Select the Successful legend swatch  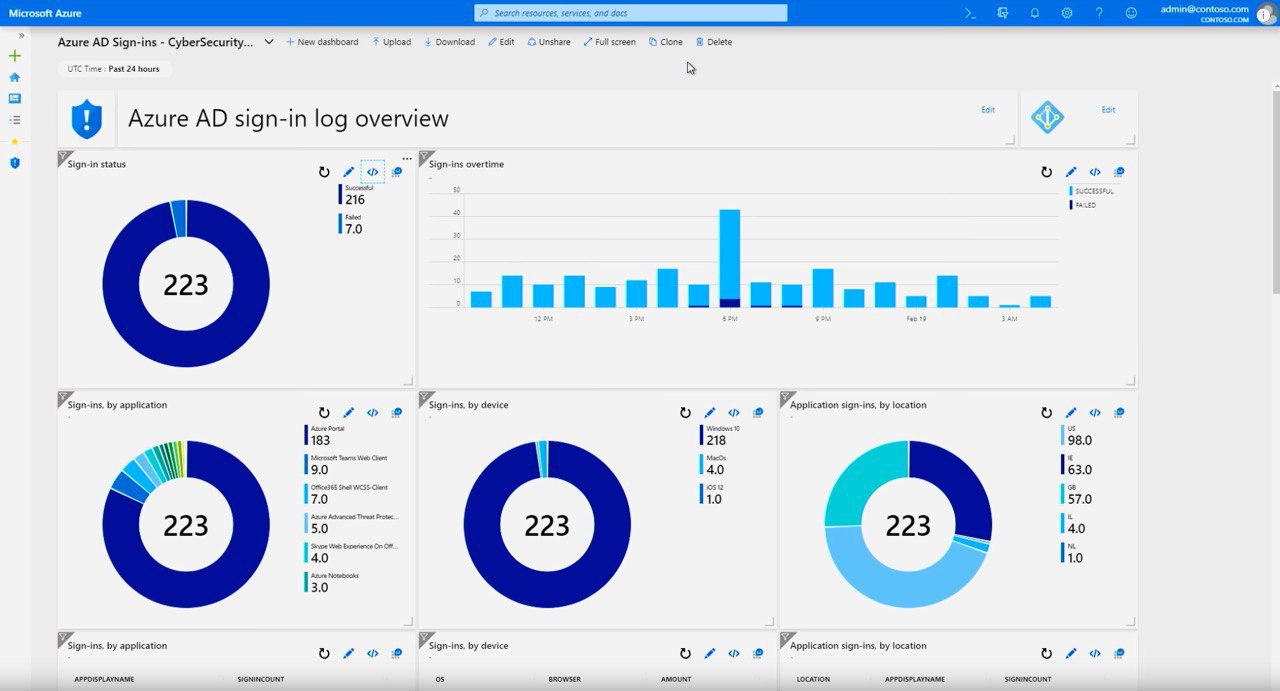tap(340, 194)
